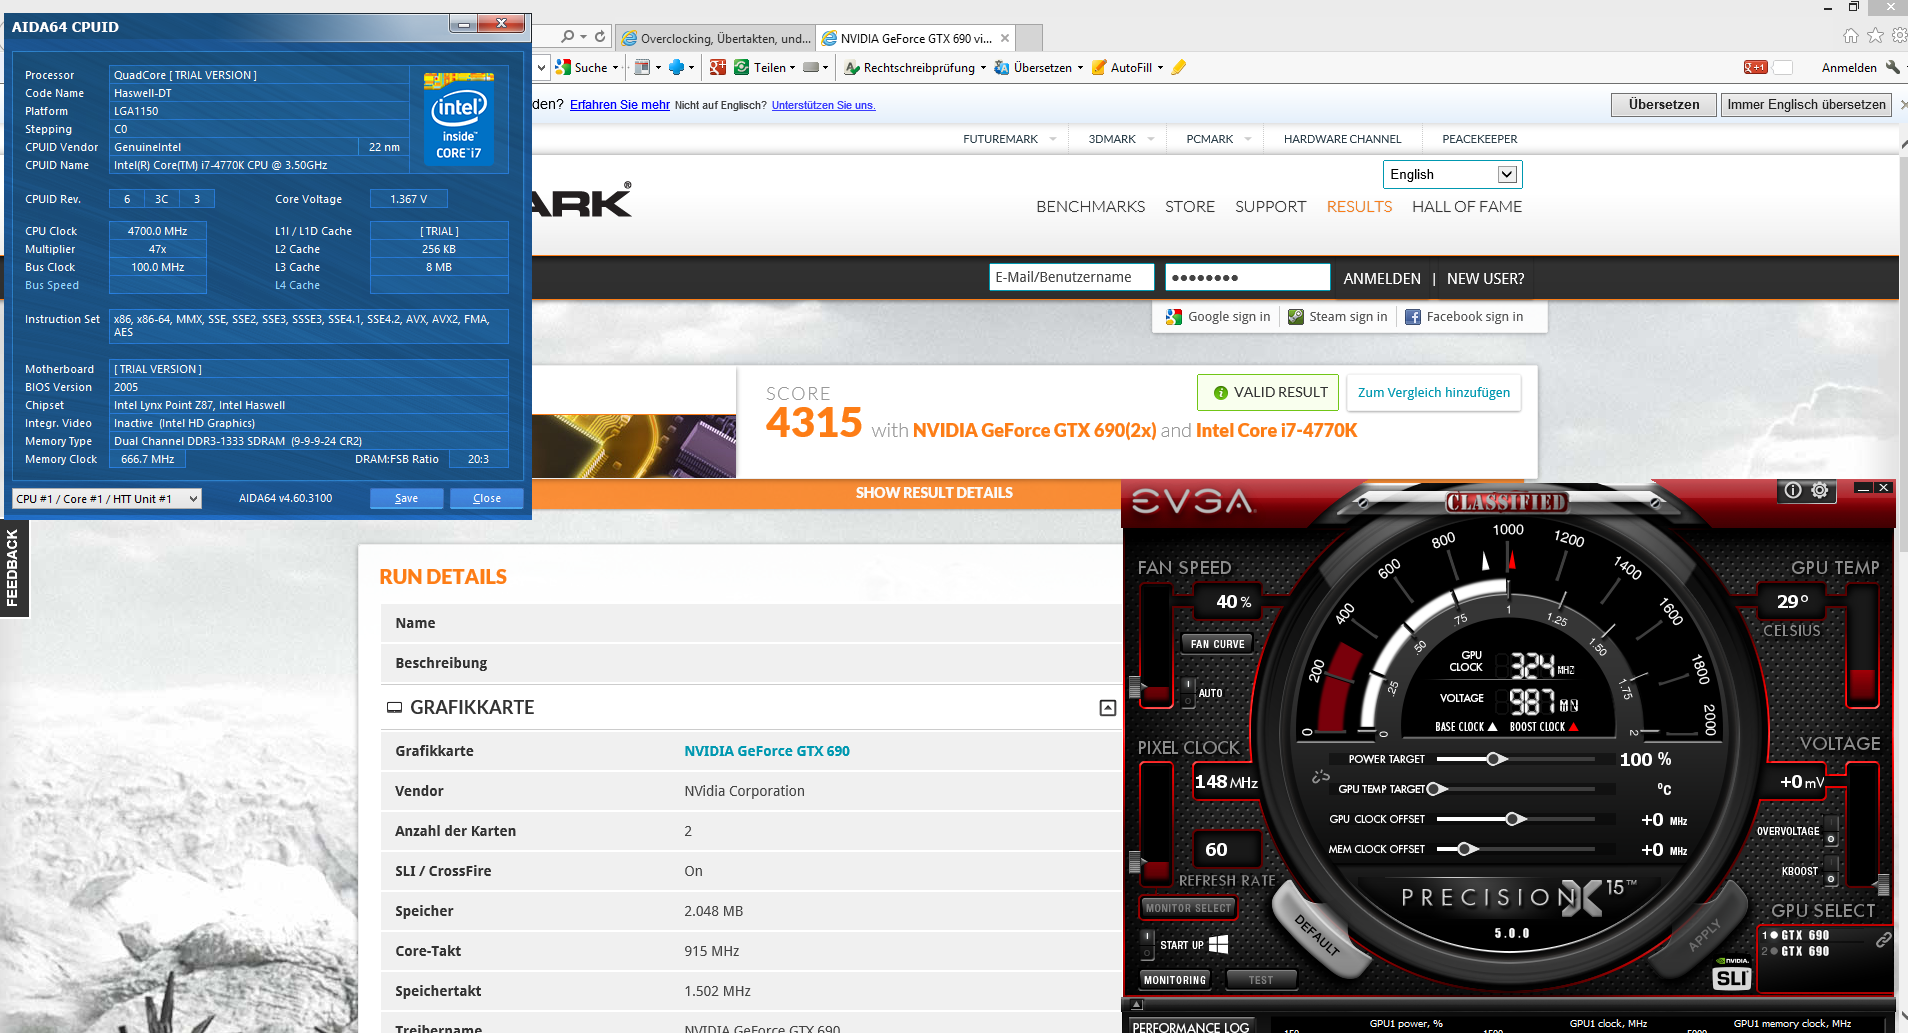Click the news sidebar icon in Google toolbar
This screenshot has height=1033, width=1908.
(x=642, y=67)
